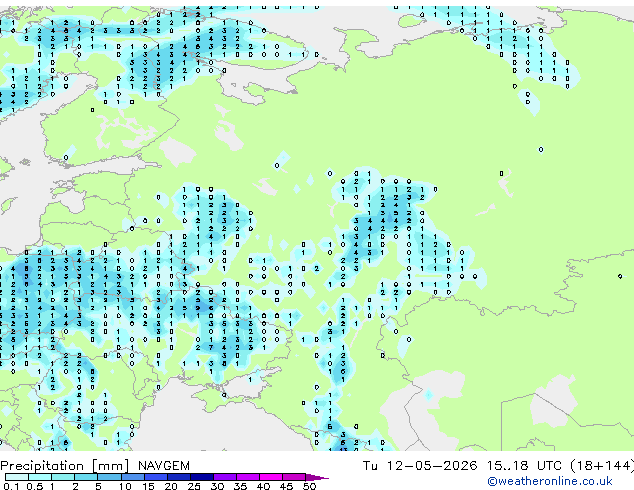This screenshot has width=634, height=490.
Task: Click the '15..18 UTC' time text
Action: [x=524, y=466]
